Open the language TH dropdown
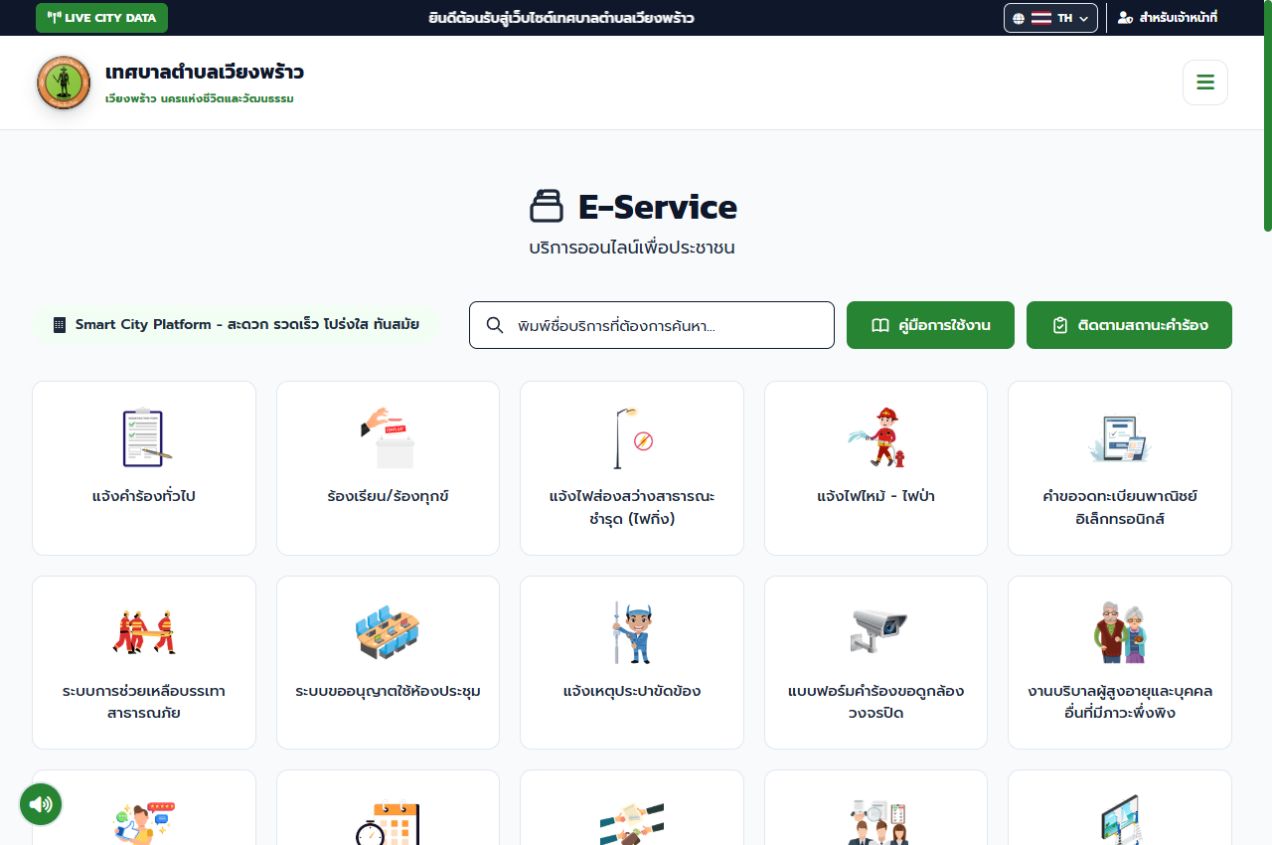The image size is (1272, 845). (x=1050, y=18)
